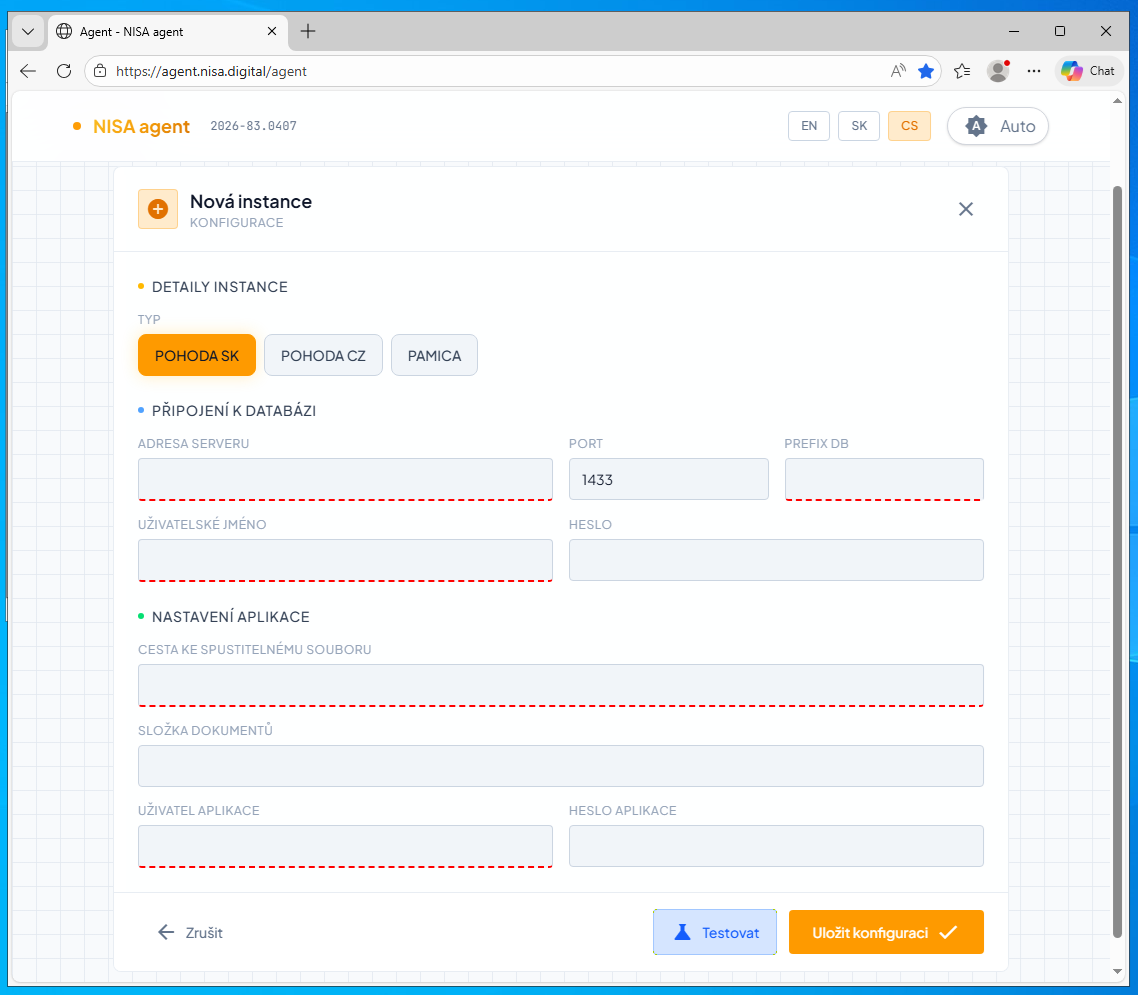Refresh the page with reload icon
Image resolution: width=1142 pixels, height=995 pixels.
tap(64, 71)
